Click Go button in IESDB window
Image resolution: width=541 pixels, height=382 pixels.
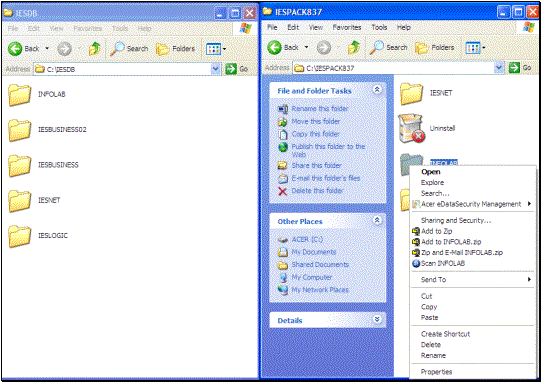coord(237,69)
